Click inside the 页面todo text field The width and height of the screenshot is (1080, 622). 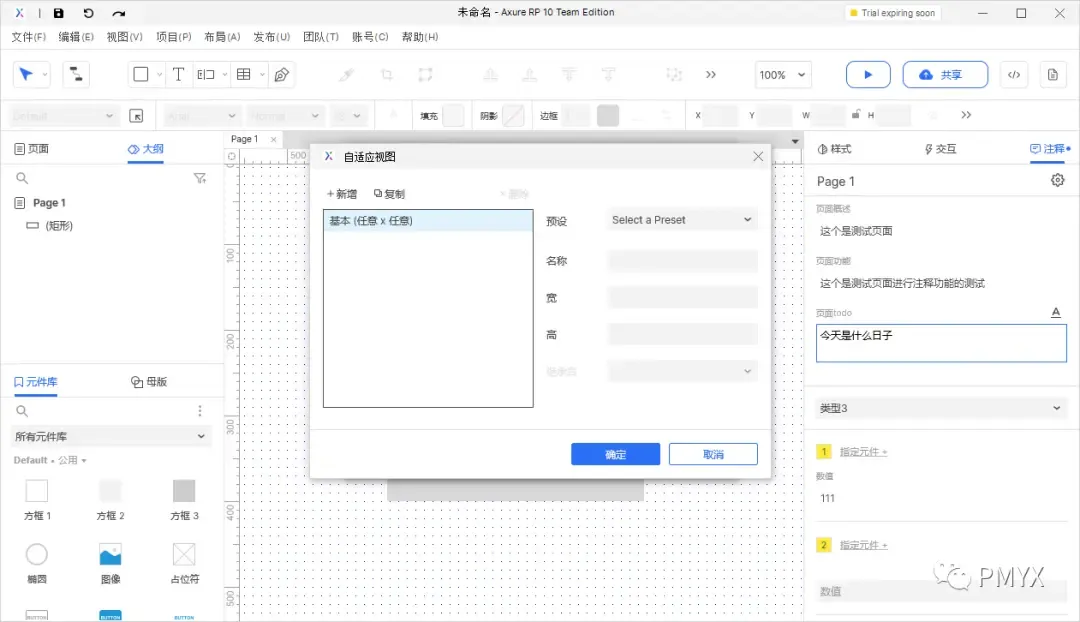[x=938, y=343]
